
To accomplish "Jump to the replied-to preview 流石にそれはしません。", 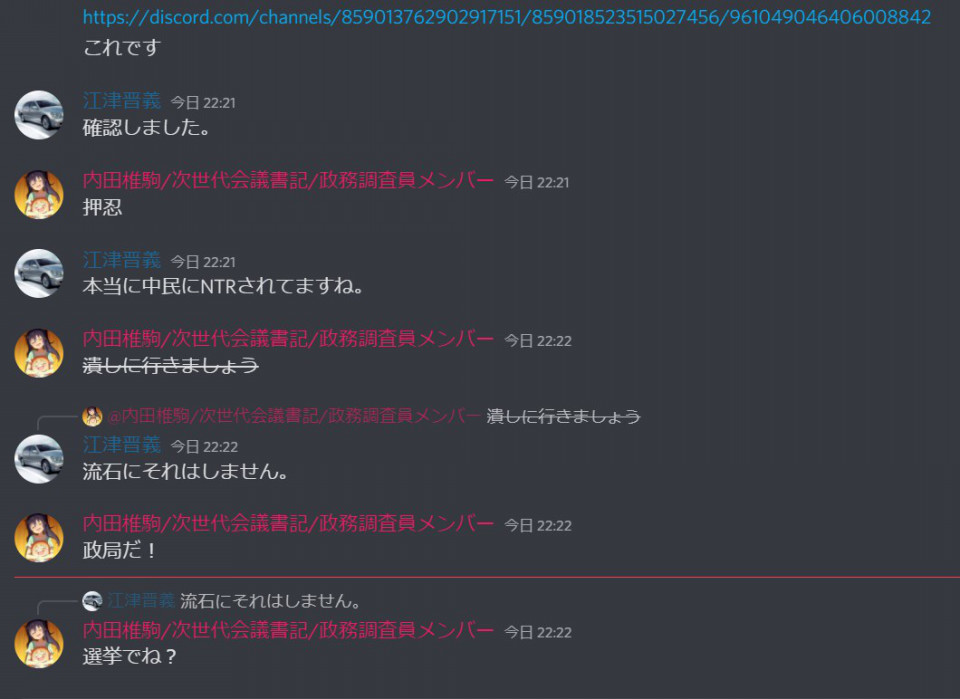I will tap(270, 601).
